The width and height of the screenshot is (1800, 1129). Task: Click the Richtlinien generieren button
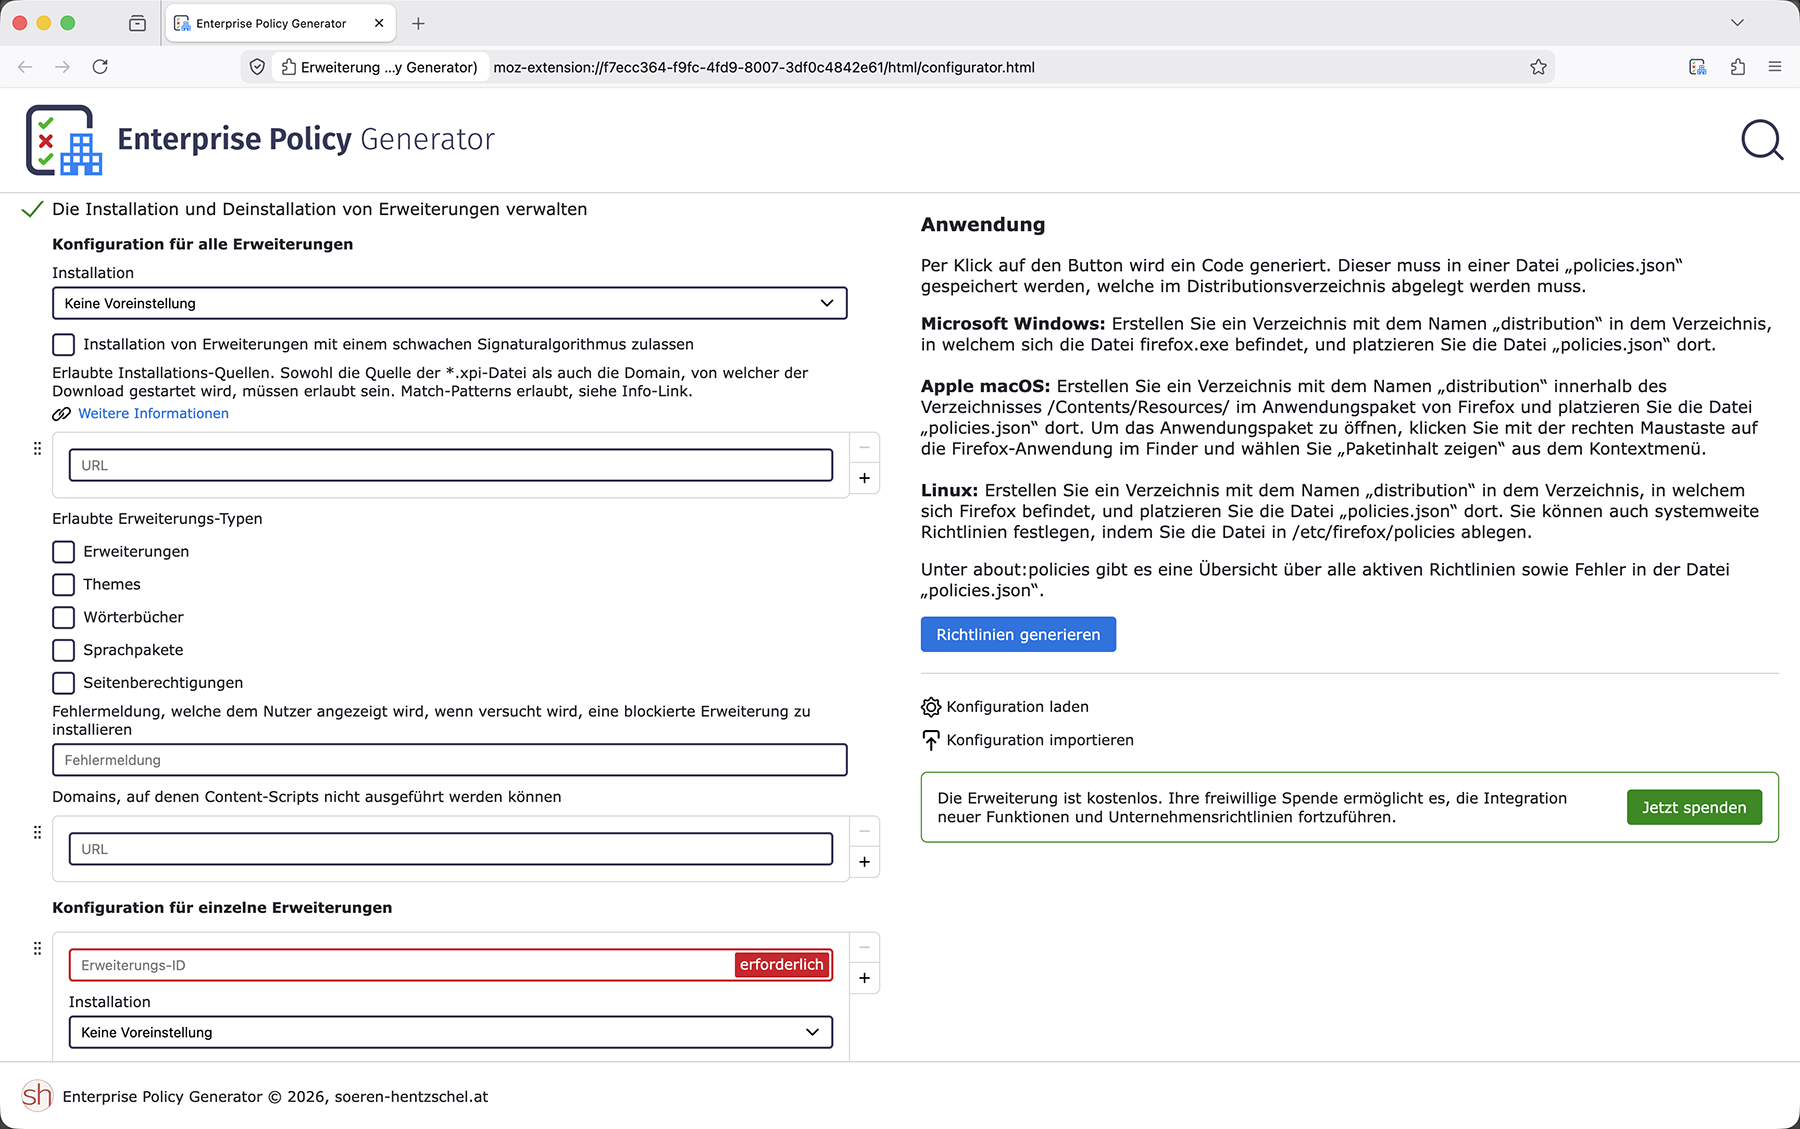(x=1018, y=634)
